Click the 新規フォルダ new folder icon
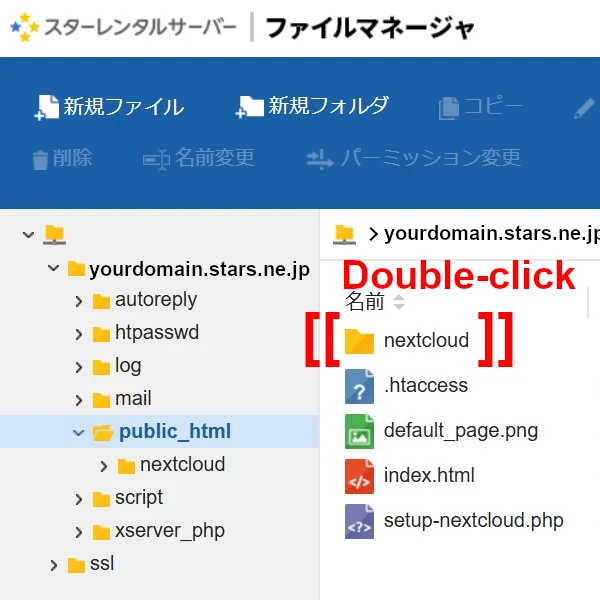The height and width of the screenshot is (600, 600). click(249, 107)
